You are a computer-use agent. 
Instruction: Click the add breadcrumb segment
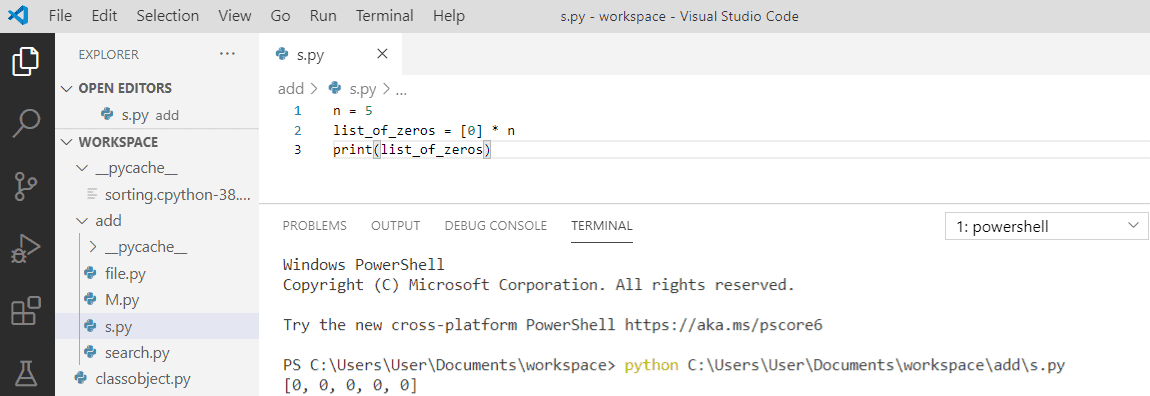[x=290, y=89]
